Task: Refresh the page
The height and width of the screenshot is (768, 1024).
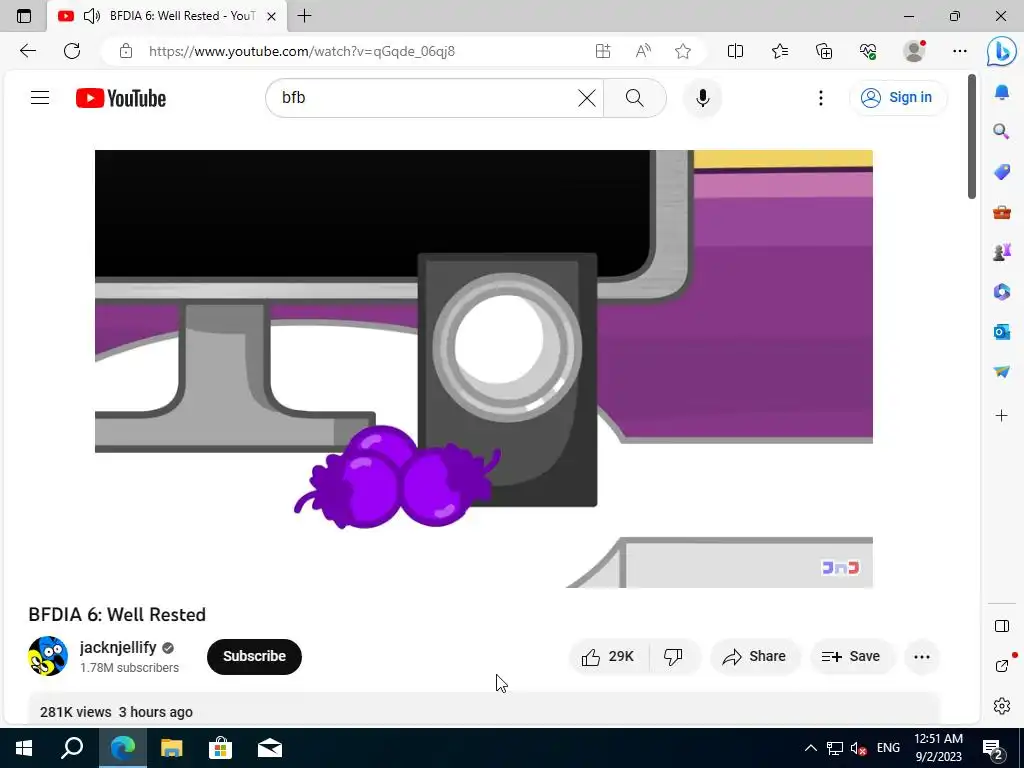Action: coord(72,51)
